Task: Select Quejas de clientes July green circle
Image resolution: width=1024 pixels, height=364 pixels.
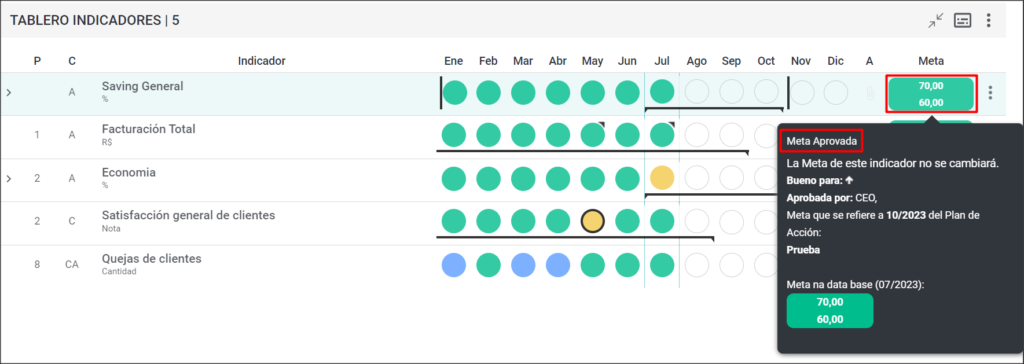Action: coord(662,265)
